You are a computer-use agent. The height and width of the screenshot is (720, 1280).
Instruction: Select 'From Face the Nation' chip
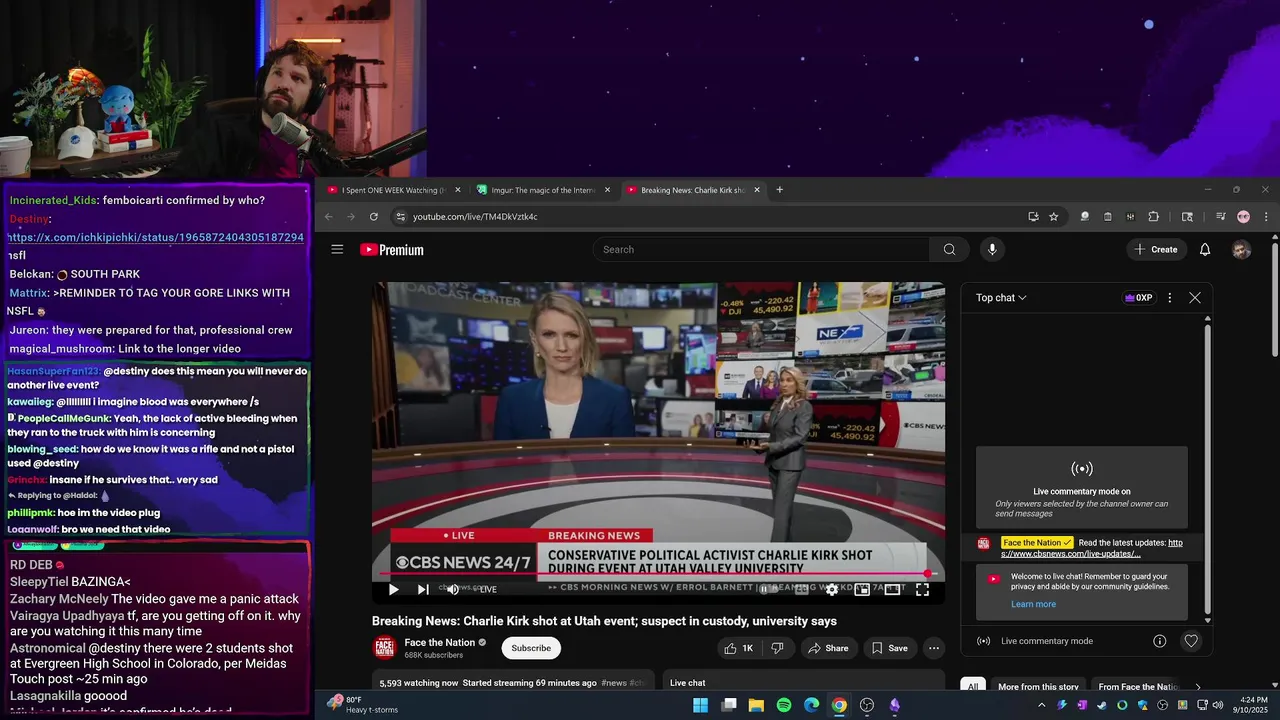click(x=1138, y=687)
